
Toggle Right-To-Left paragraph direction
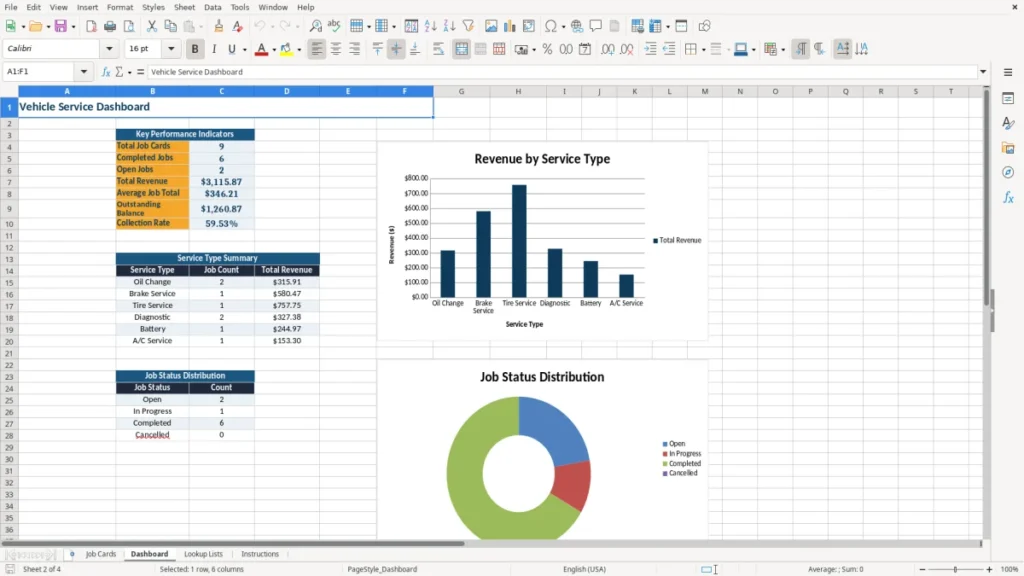click(x=820, y=49)
